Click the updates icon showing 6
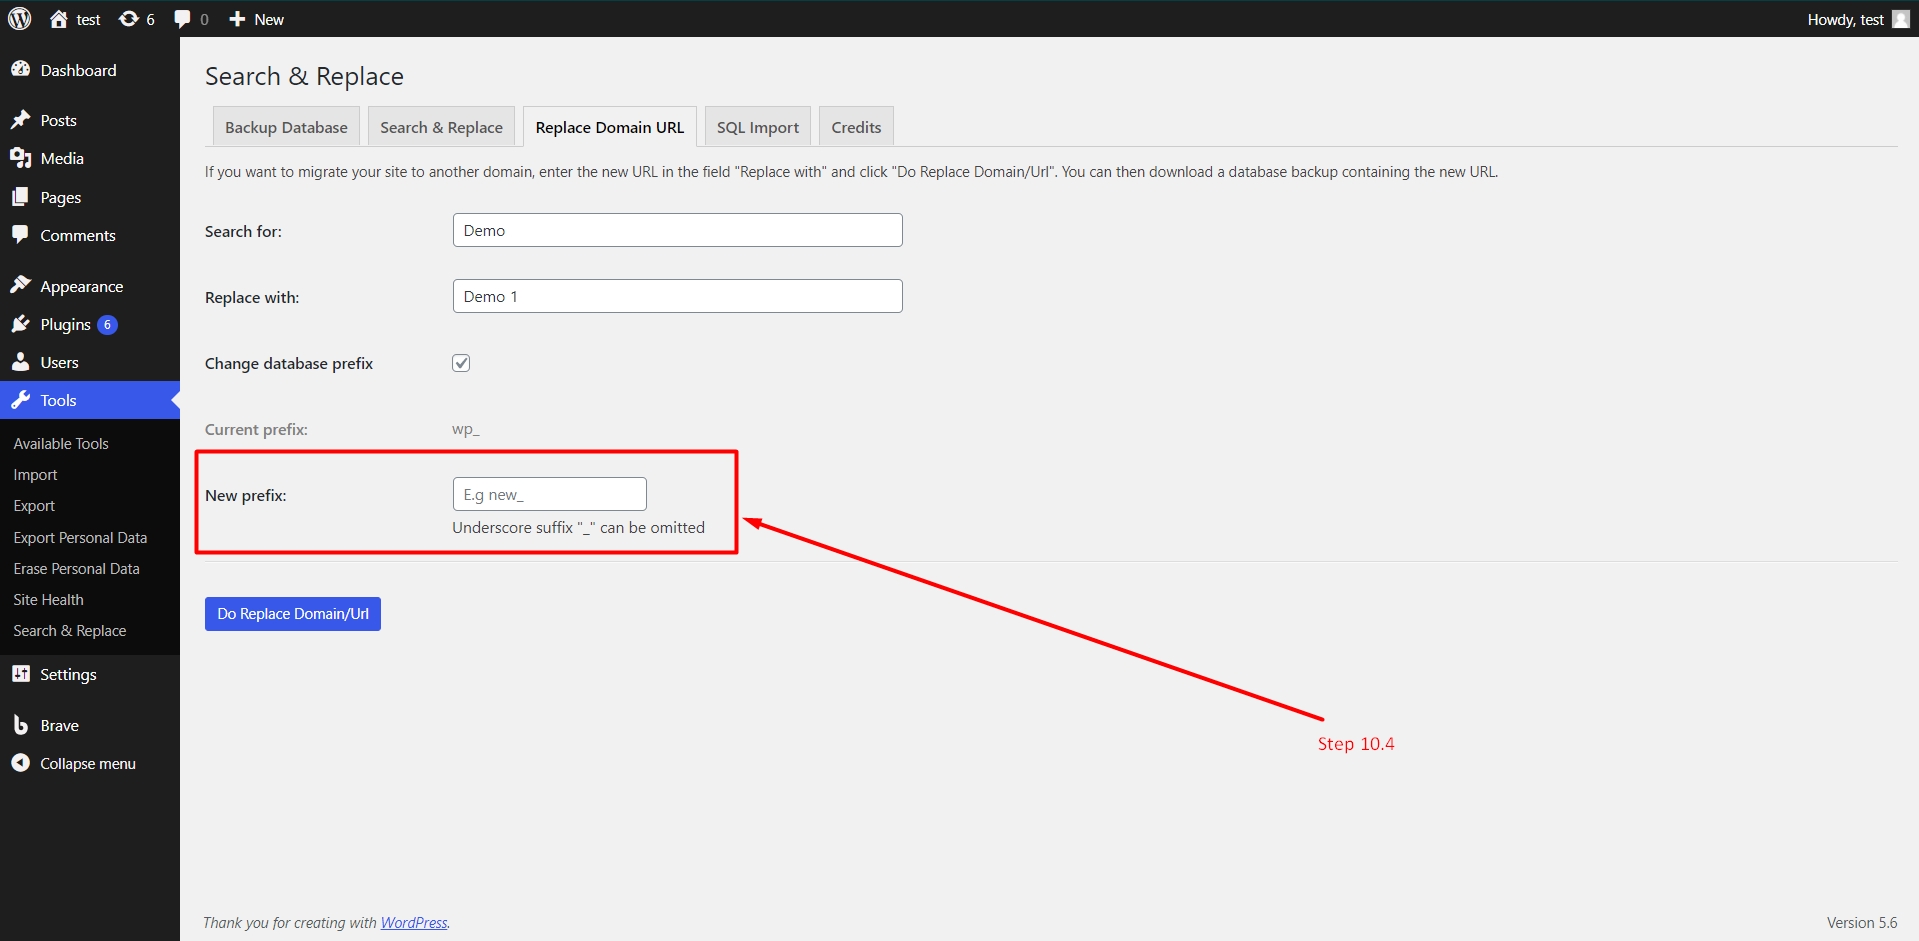The image size is (1919, 941). [129, 19]
